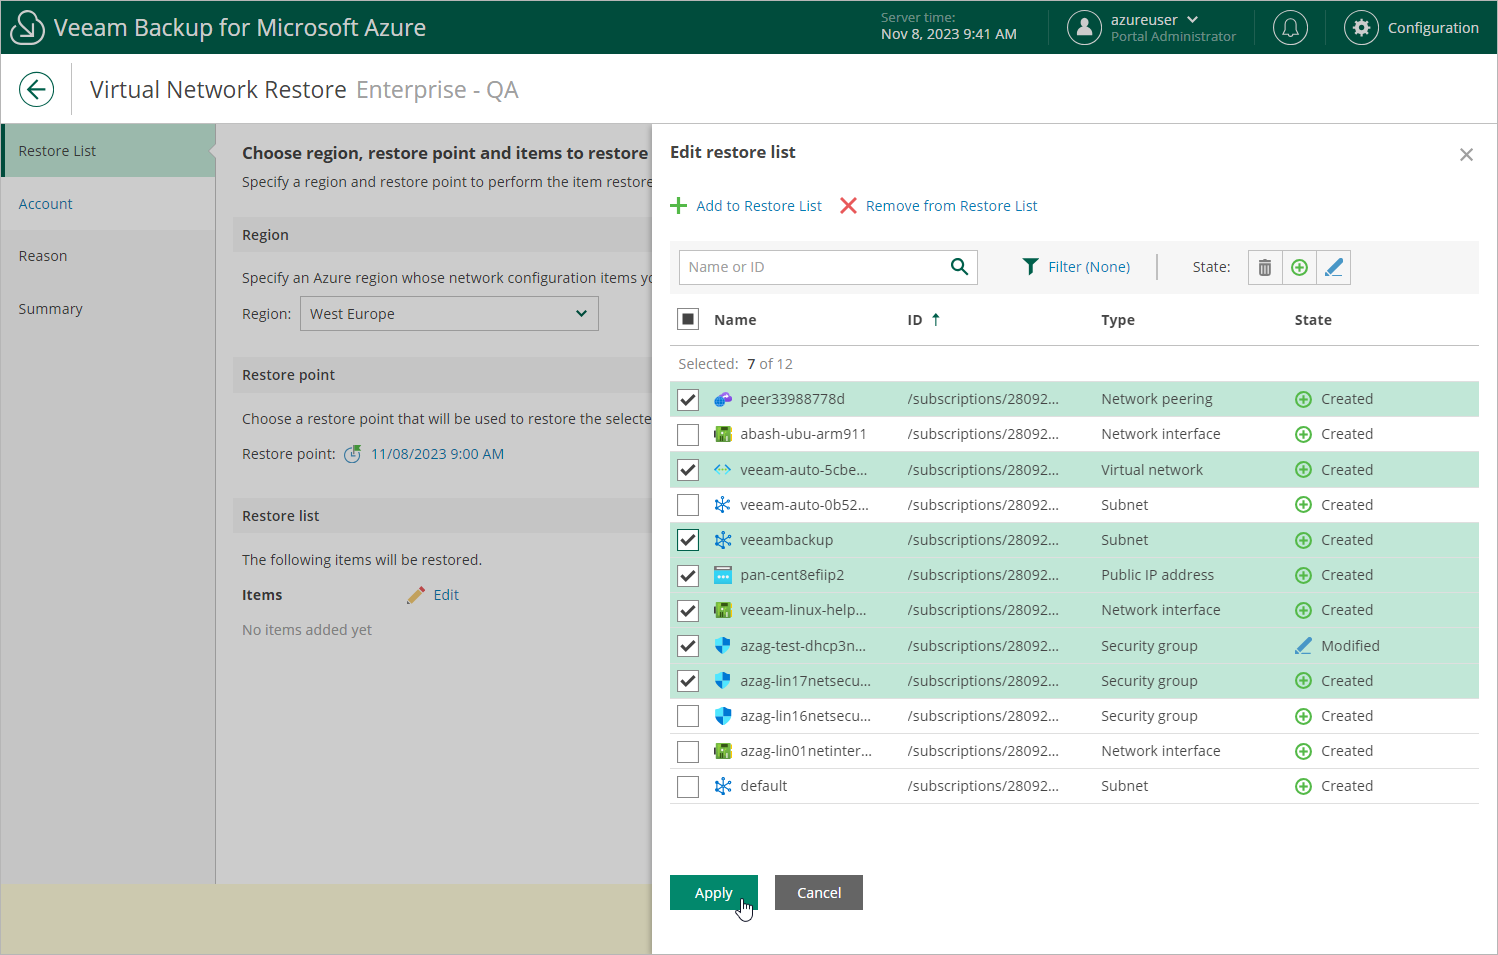Uncheck the peer33988778d checkbox

688,399
